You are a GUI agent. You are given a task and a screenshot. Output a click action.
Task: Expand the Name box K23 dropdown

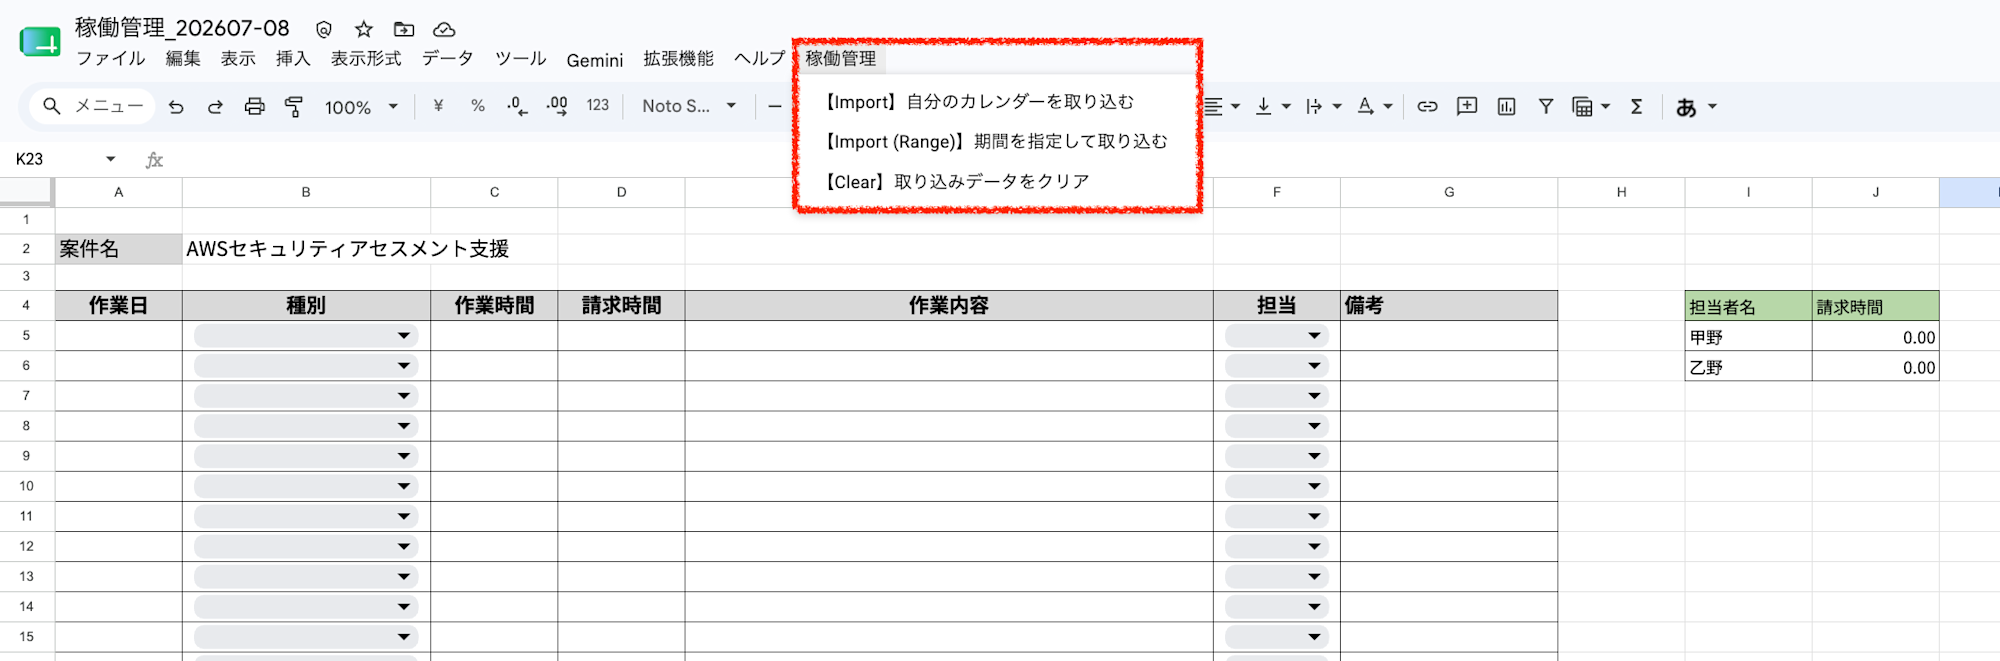[x=110, y=159]
